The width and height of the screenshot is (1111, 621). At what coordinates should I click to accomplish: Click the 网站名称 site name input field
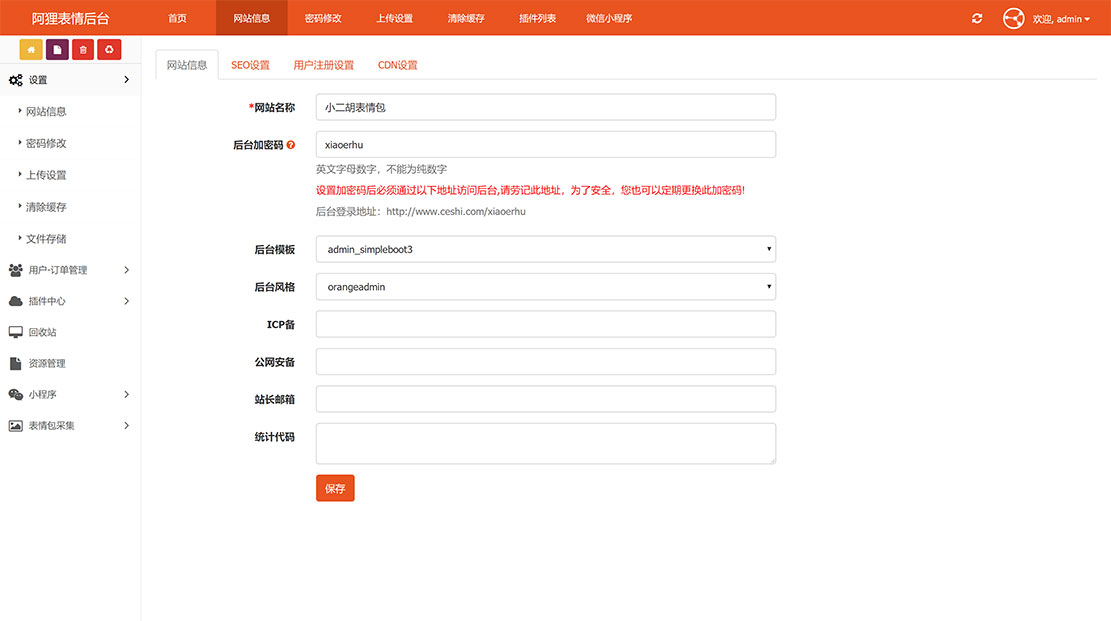click(x=545, y=106)
